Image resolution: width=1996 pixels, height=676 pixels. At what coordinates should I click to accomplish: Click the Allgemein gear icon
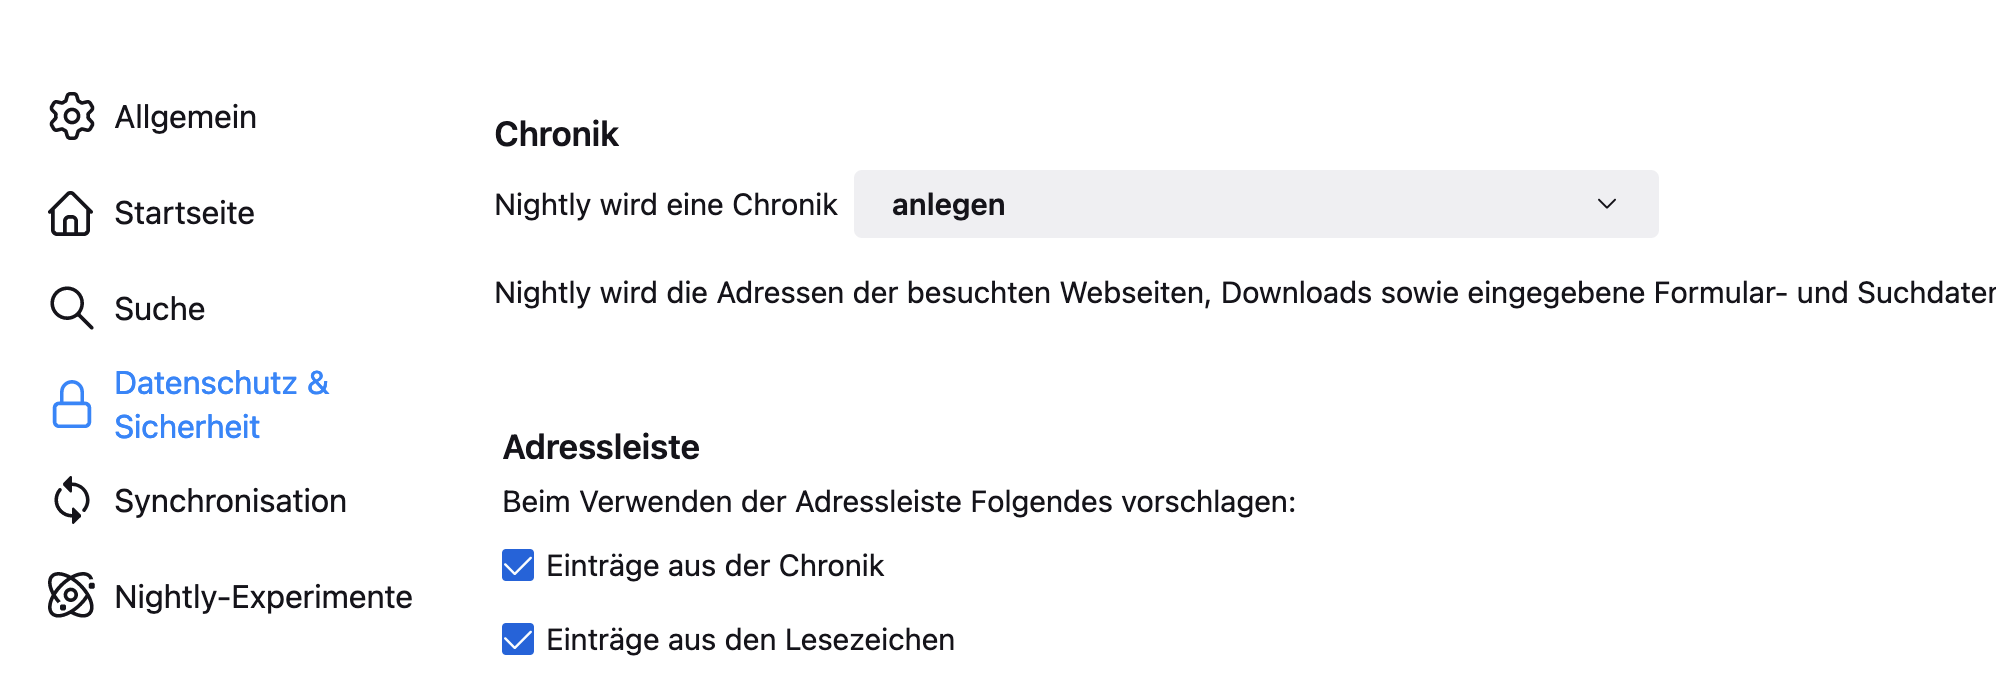(x=71, y=117)
